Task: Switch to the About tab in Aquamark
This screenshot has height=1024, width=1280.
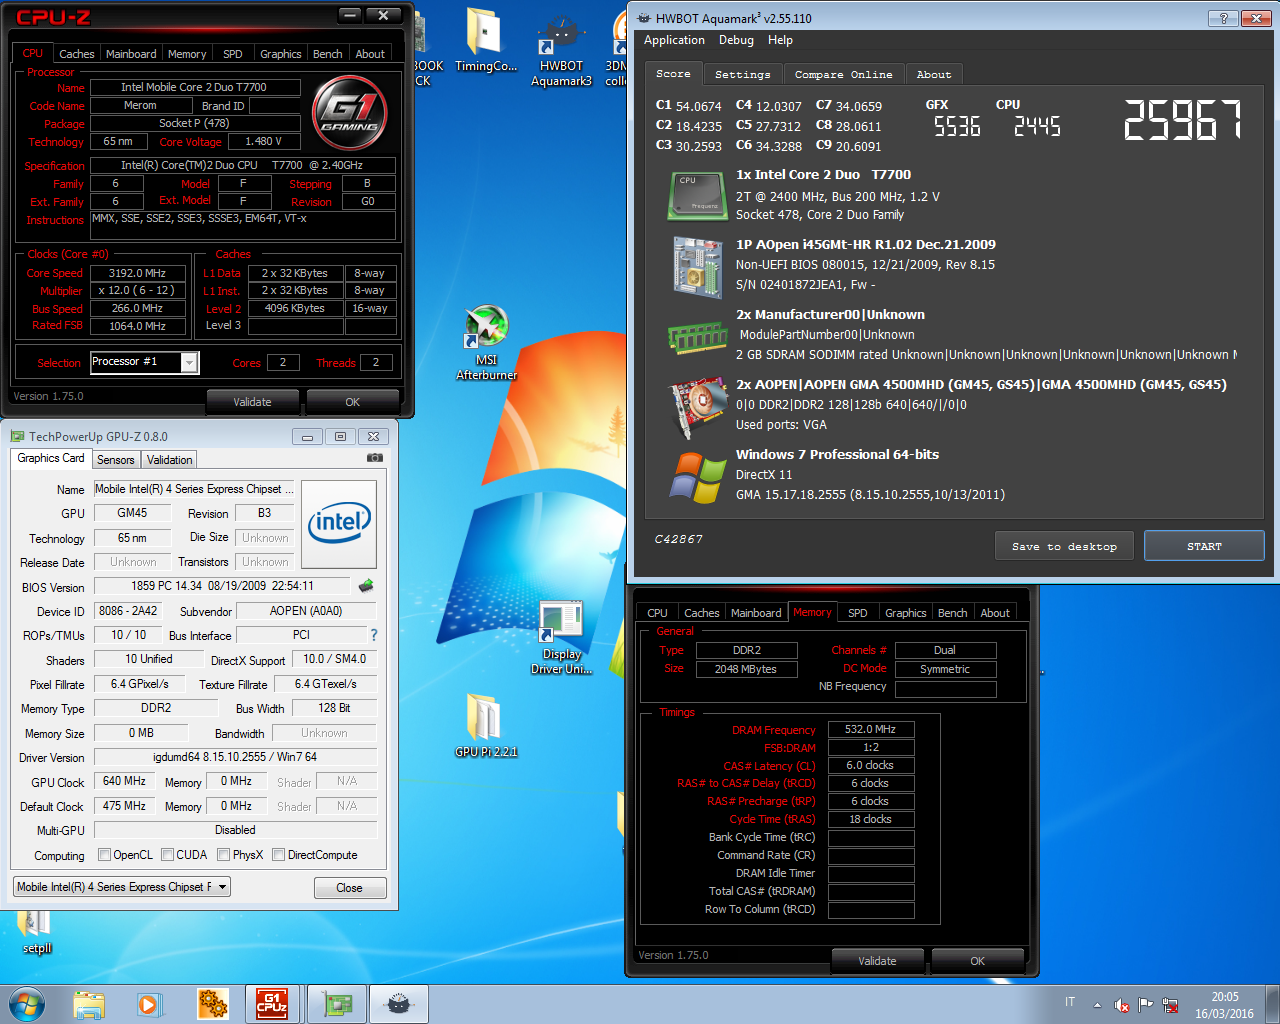Action: click(x=934, y=75)
